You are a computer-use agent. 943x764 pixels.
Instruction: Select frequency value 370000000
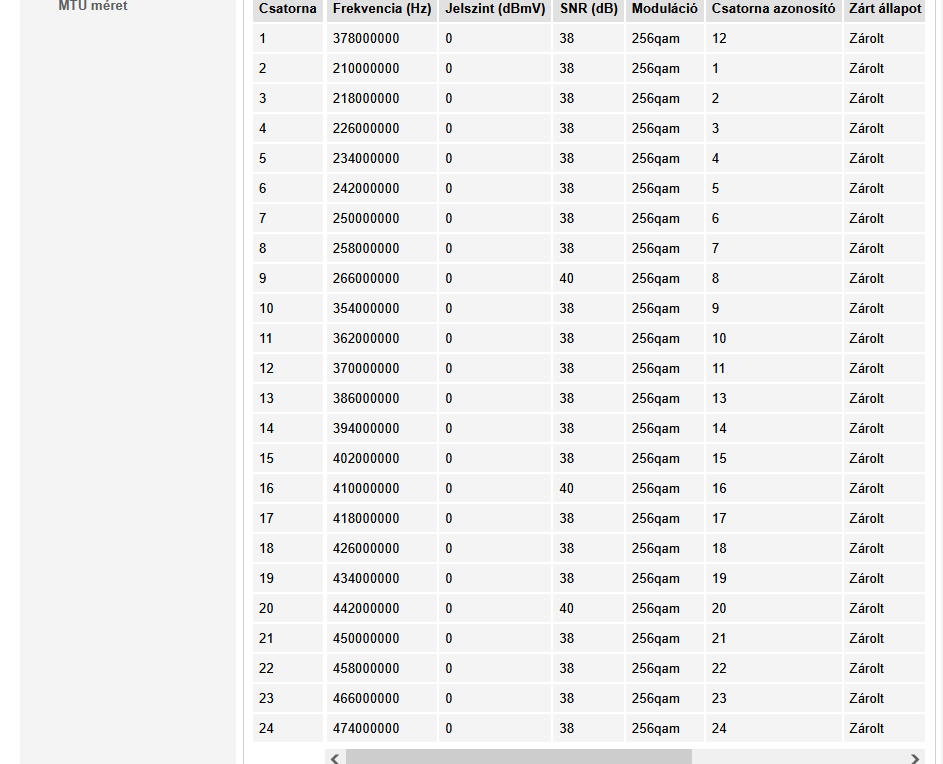pyautogui.click(x=366, y=369)
